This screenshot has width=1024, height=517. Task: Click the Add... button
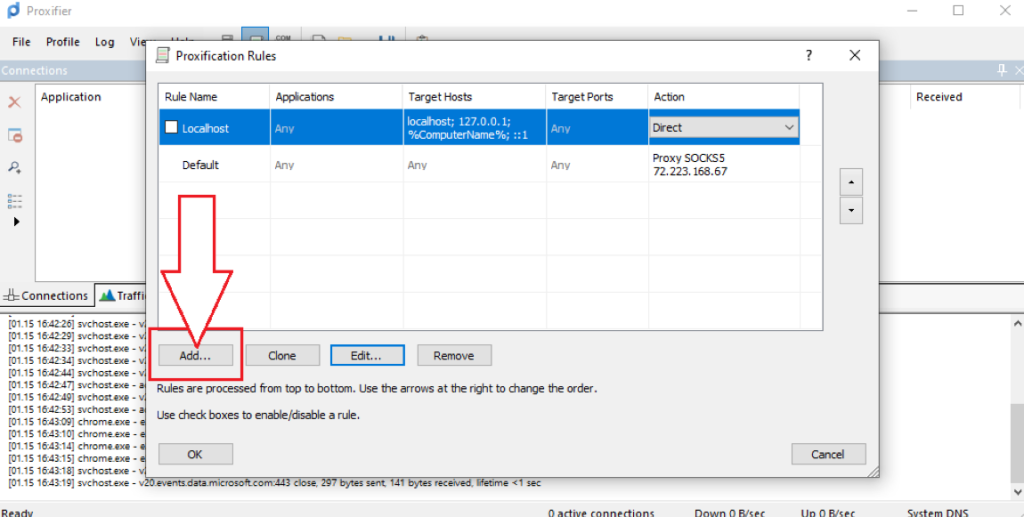(195, 355)
